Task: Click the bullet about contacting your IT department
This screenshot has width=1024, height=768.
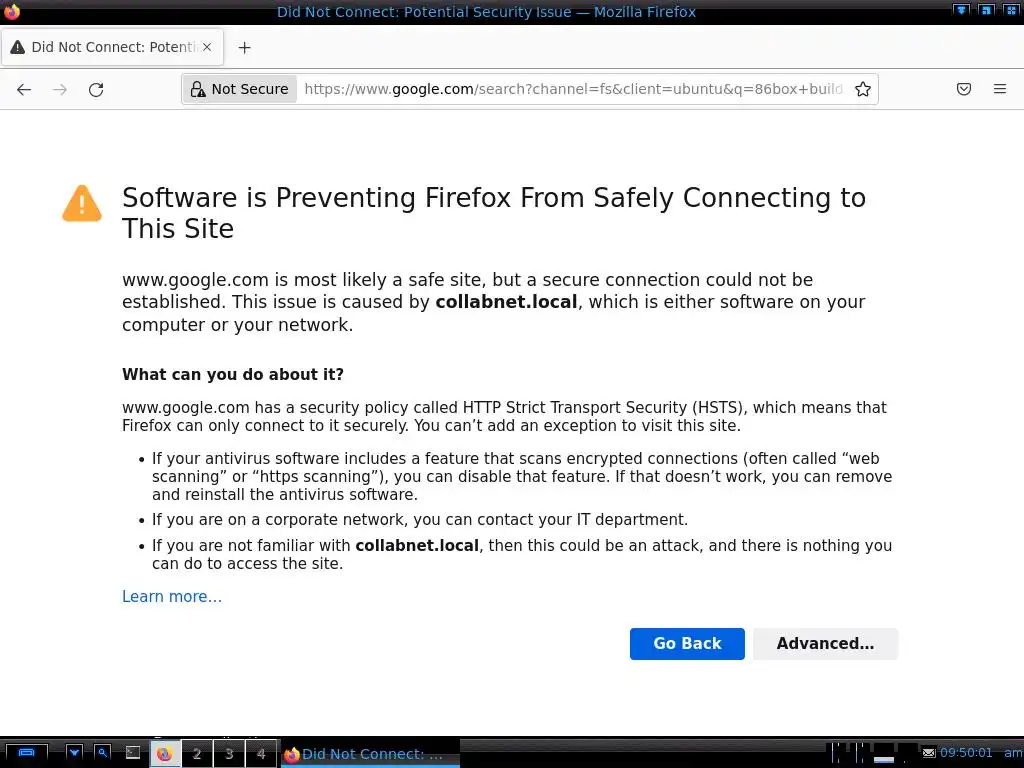Action: [420, 520]
